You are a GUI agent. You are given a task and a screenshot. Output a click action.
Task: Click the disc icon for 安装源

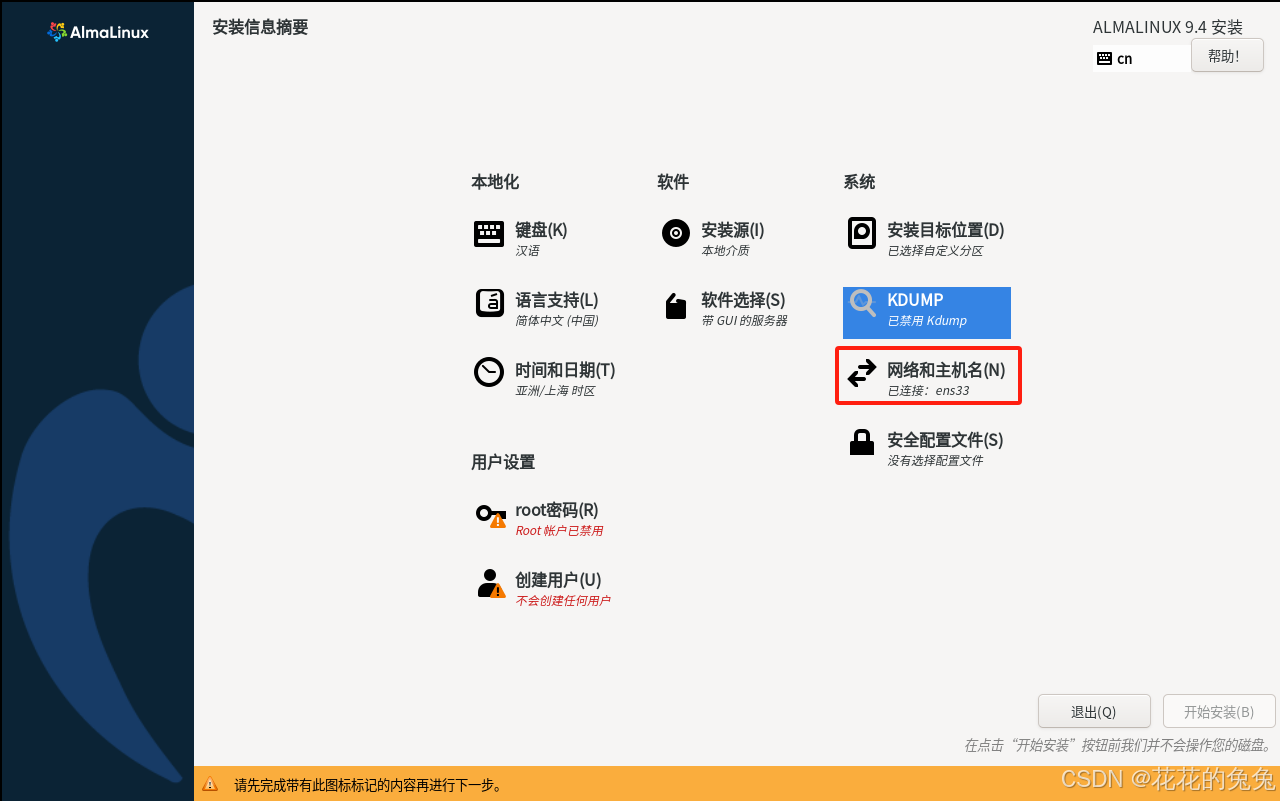pos(676,233)
